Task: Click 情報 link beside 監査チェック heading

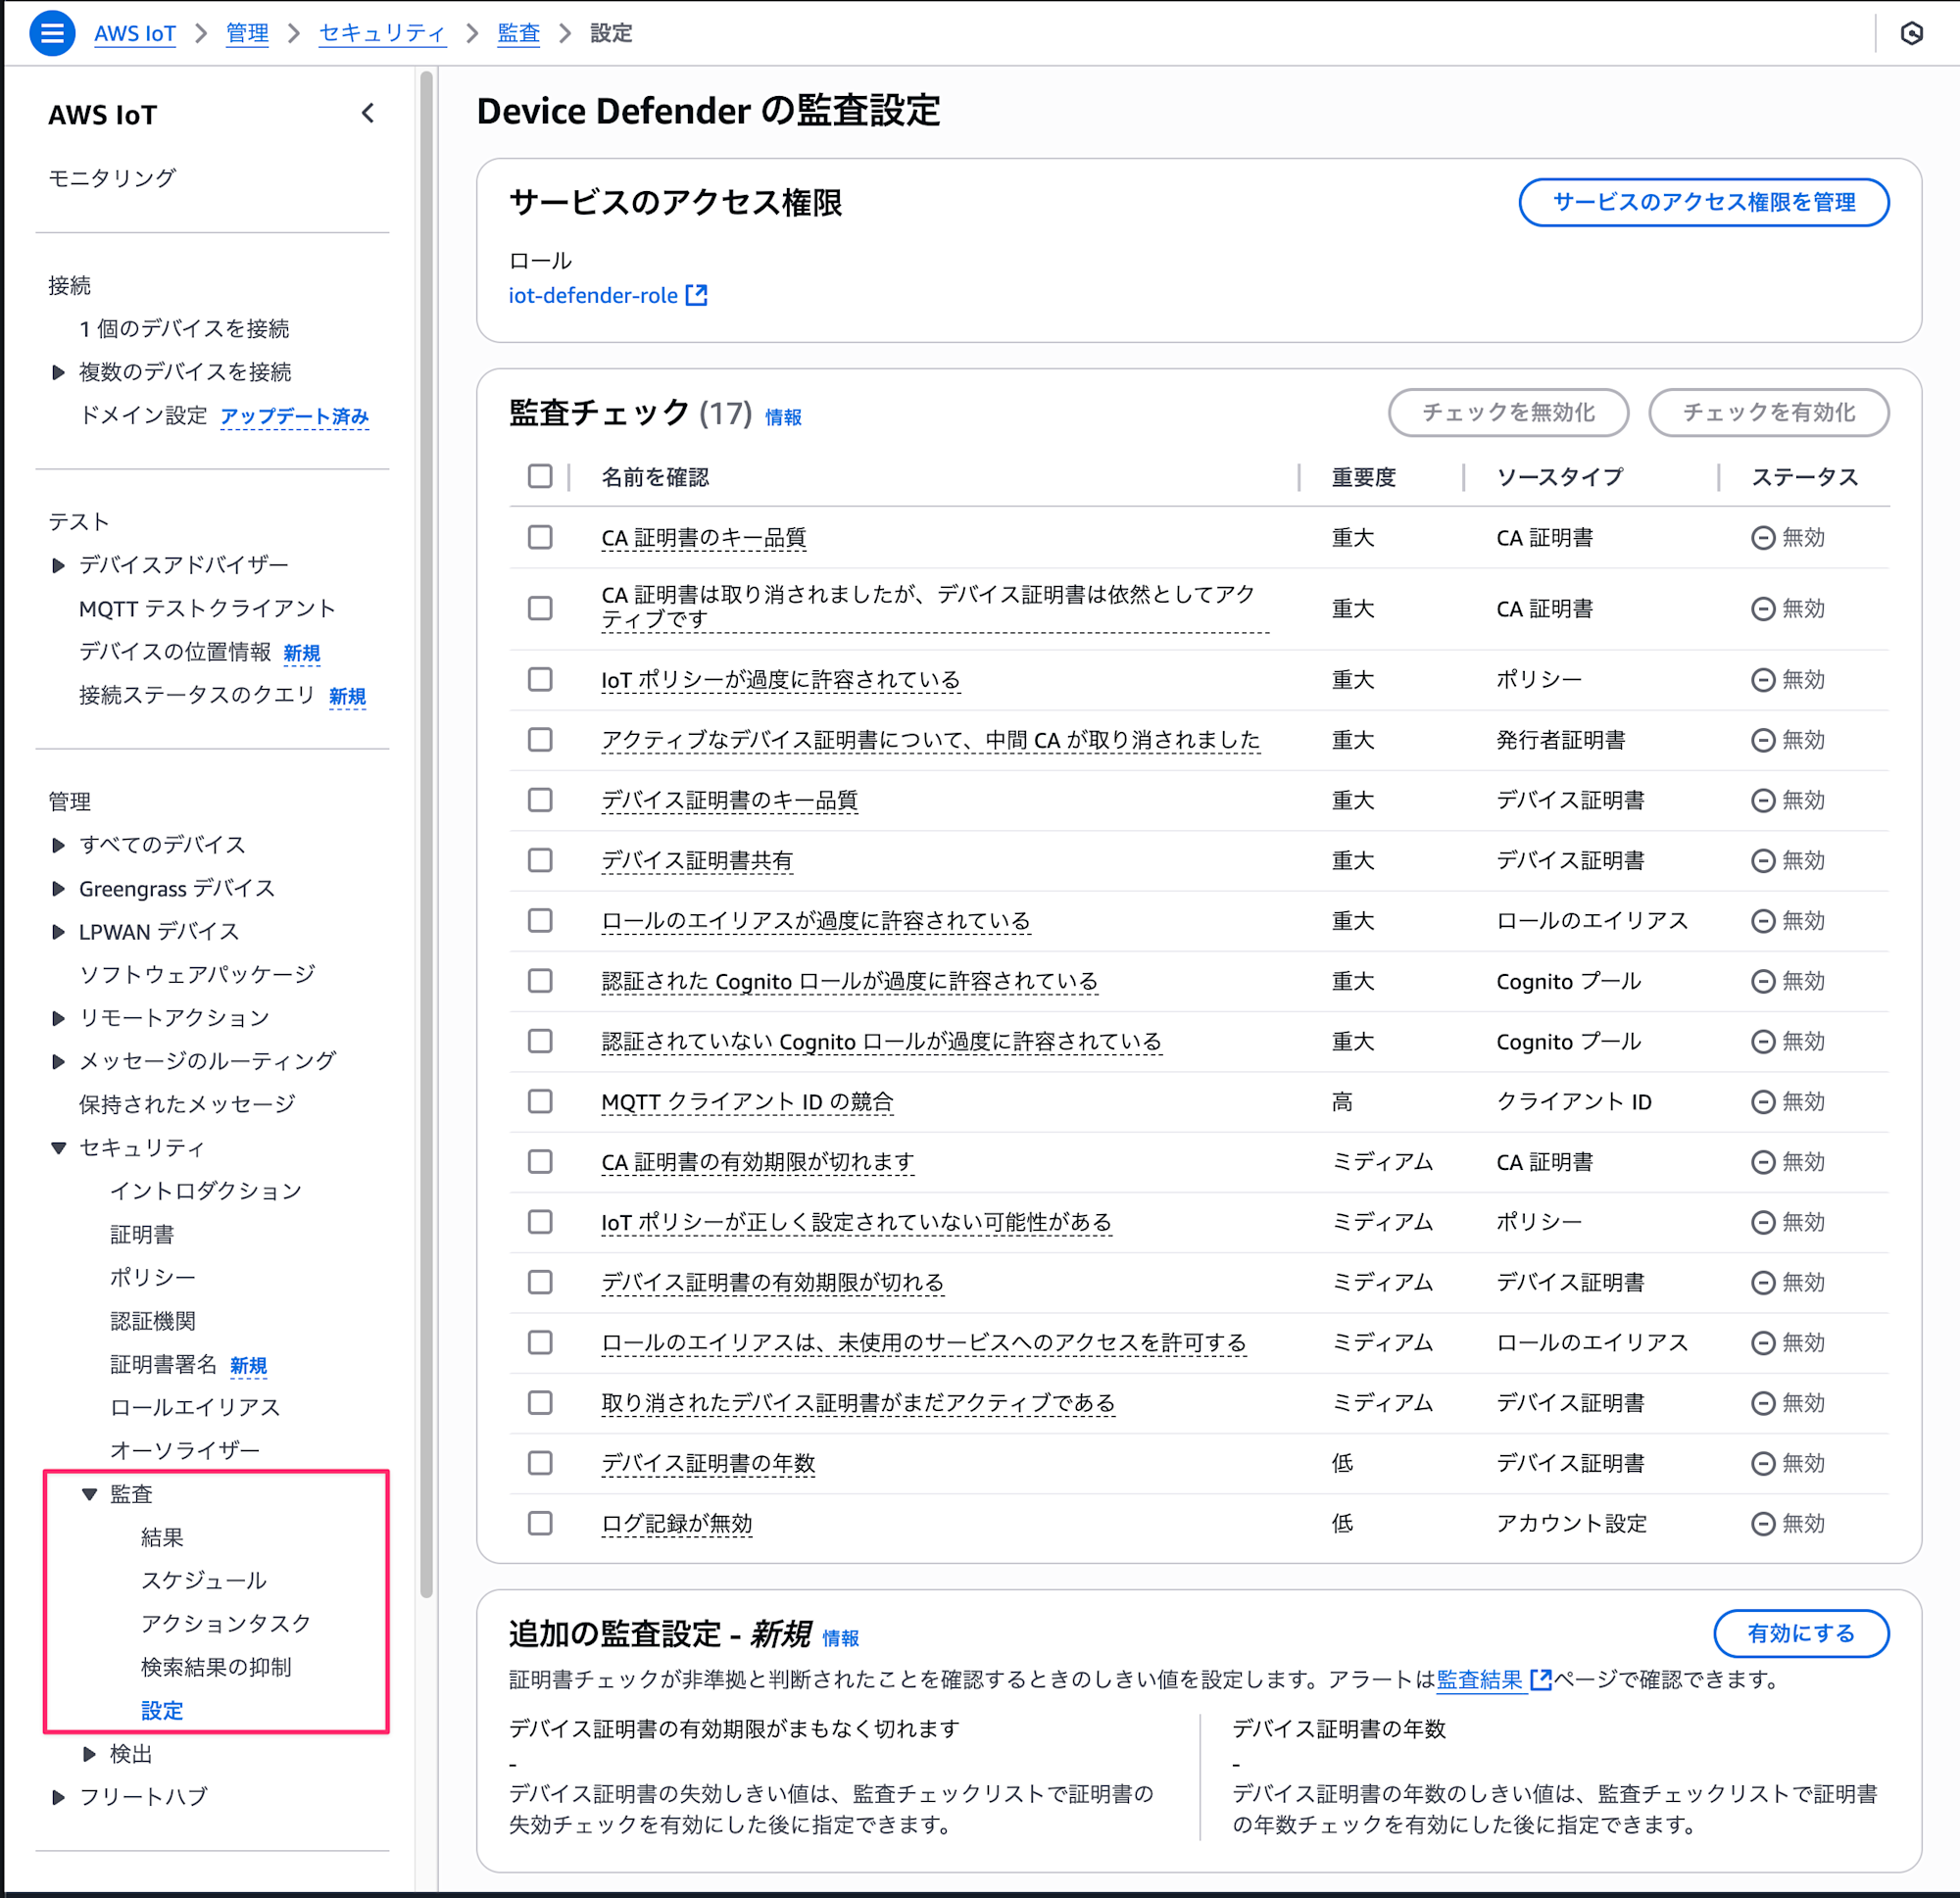Action: click(x=783, y=417)
